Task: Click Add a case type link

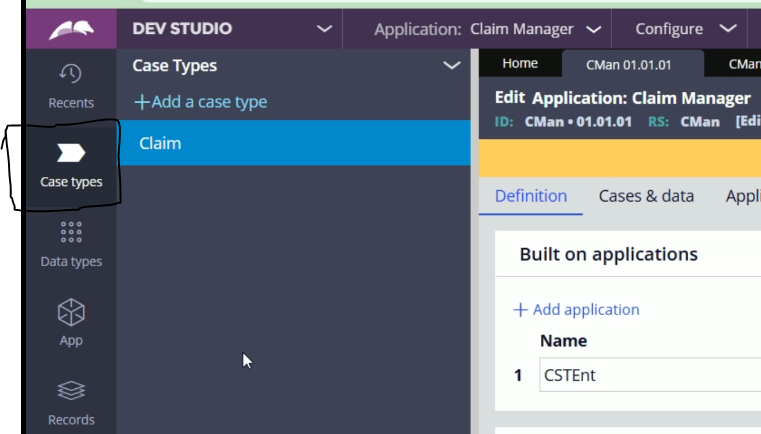Action: (x=200, y=102)
